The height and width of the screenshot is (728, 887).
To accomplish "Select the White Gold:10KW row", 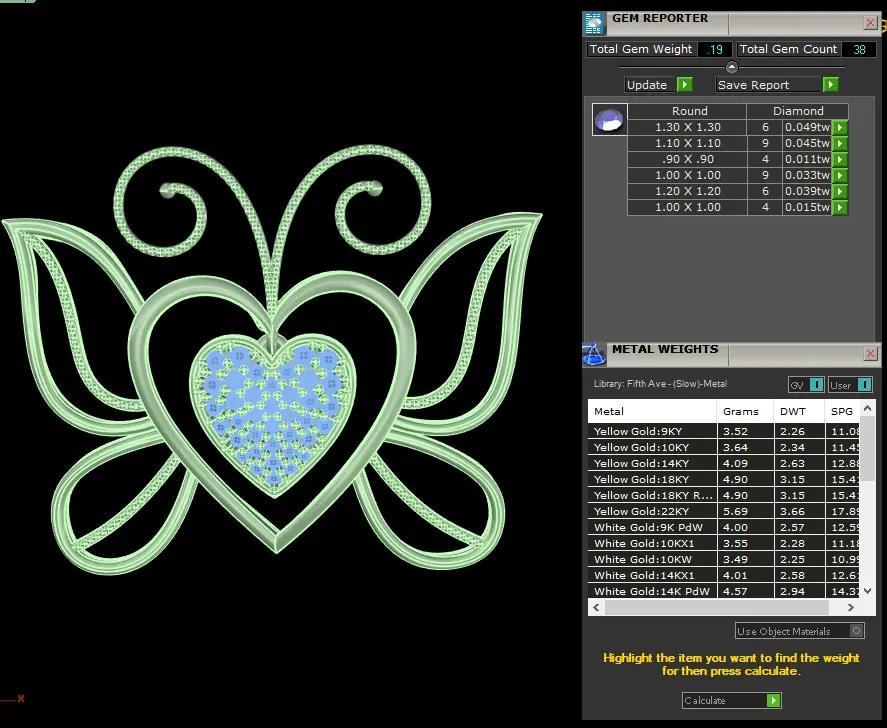I will [724, 559].
